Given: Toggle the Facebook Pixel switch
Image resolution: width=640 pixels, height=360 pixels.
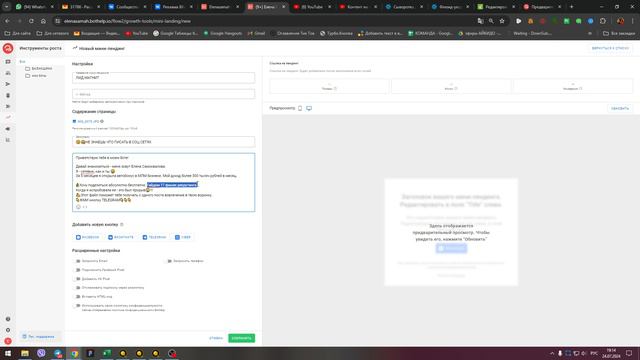Looking at the screenshot, I should (77, 270).
